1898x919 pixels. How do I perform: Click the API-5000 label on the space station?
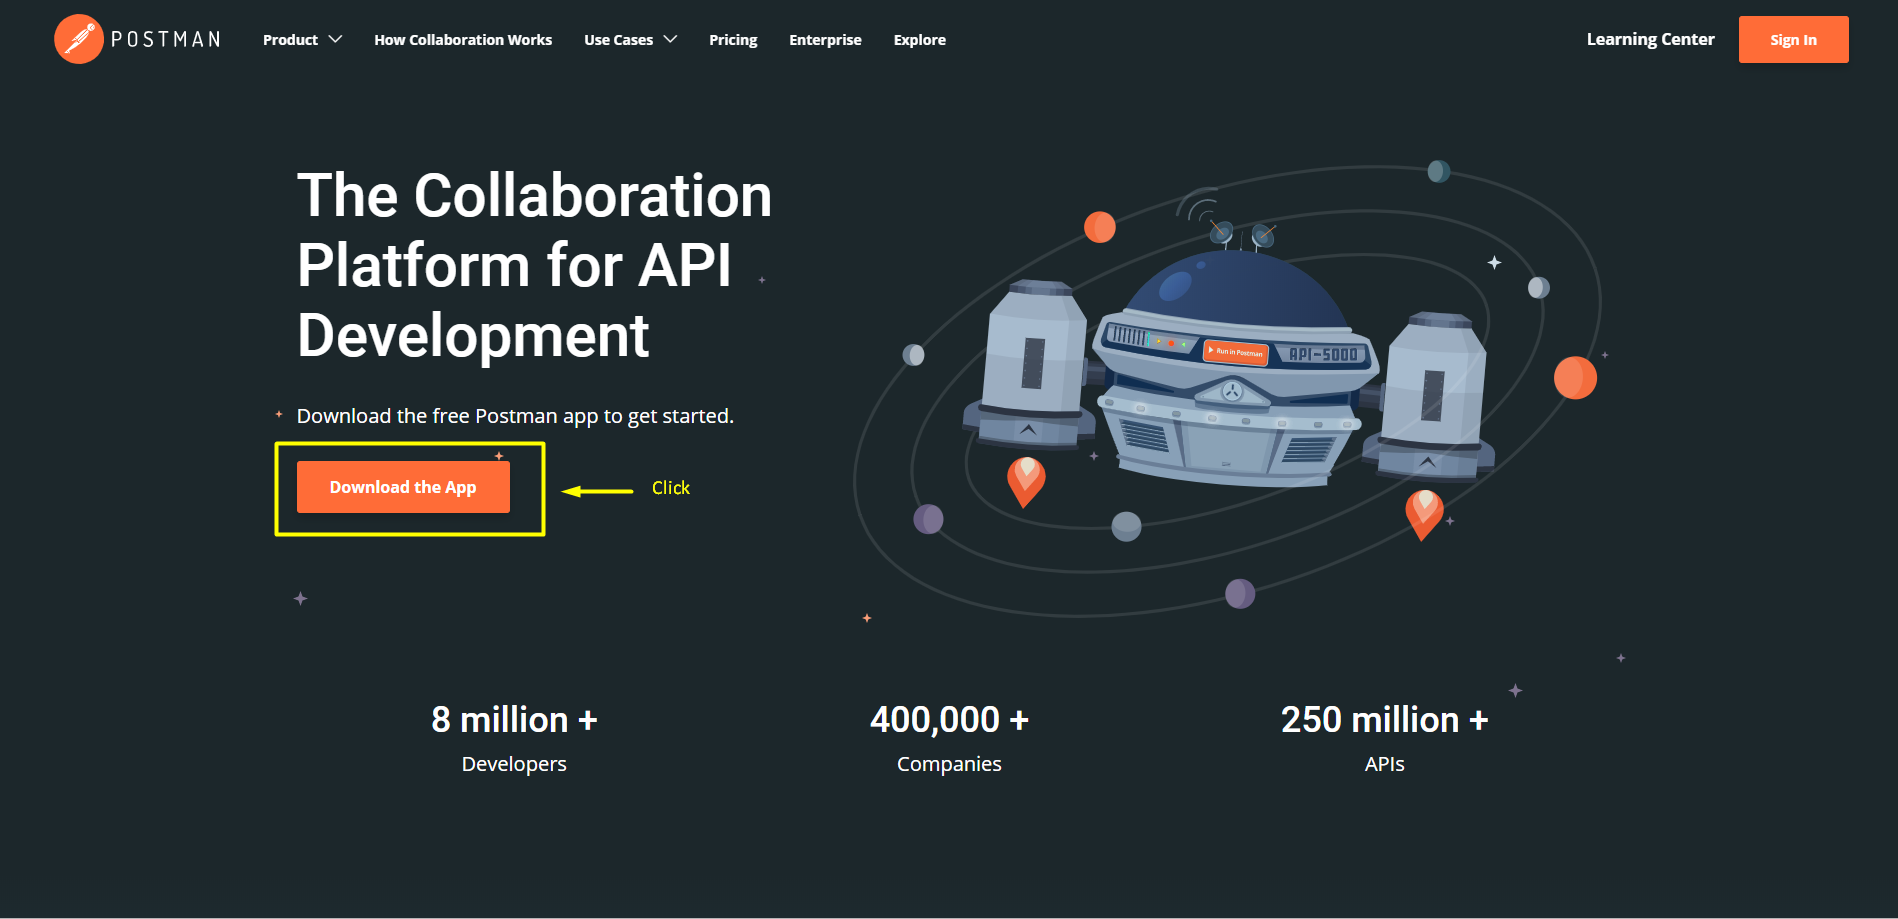coord(1322,354)
